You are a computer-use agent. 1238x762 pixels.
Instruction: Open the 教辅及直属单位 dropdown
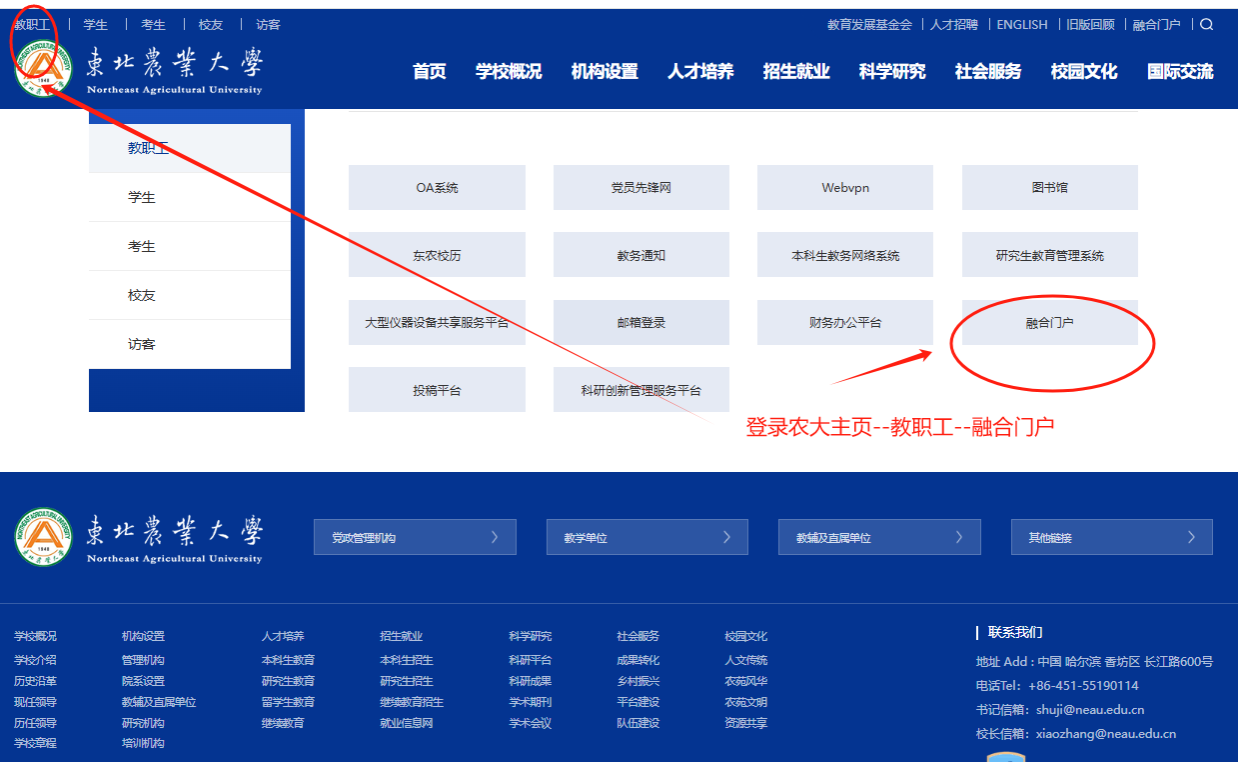[879, 537]
